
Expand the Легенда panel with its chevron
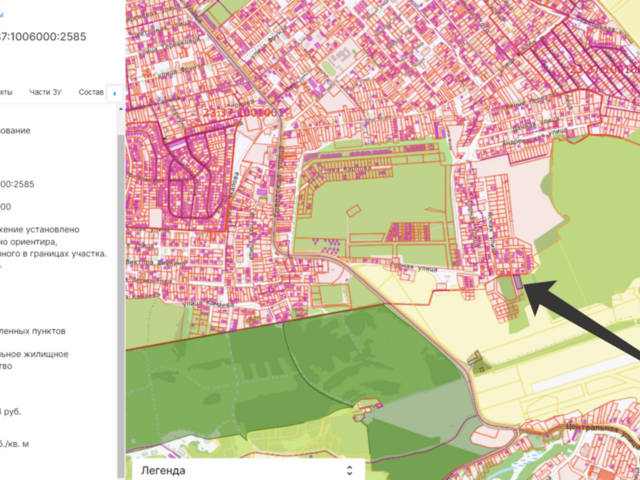click(349, 469)
